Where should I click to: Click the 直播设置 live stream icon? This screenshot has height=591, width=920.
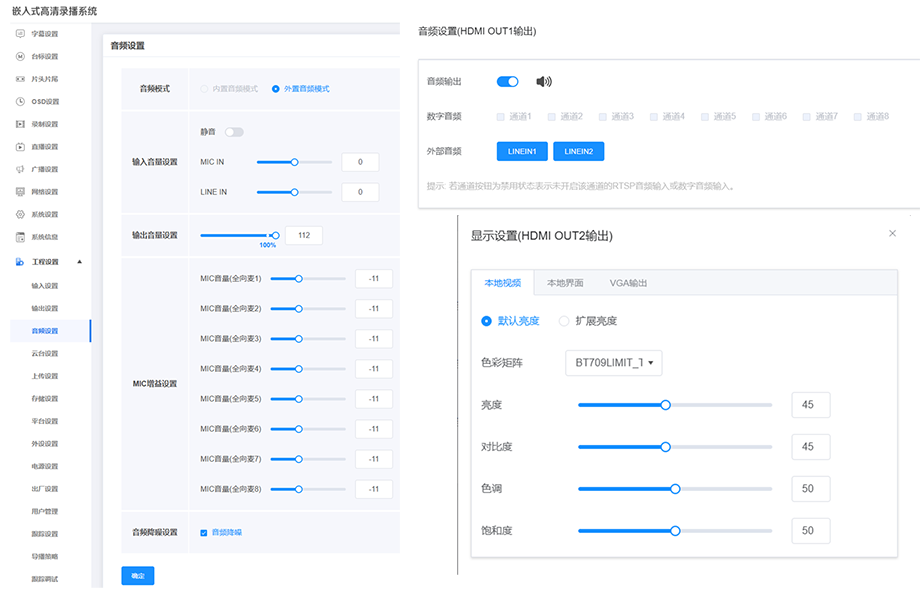pyautogui.click(x=20, y=147)
